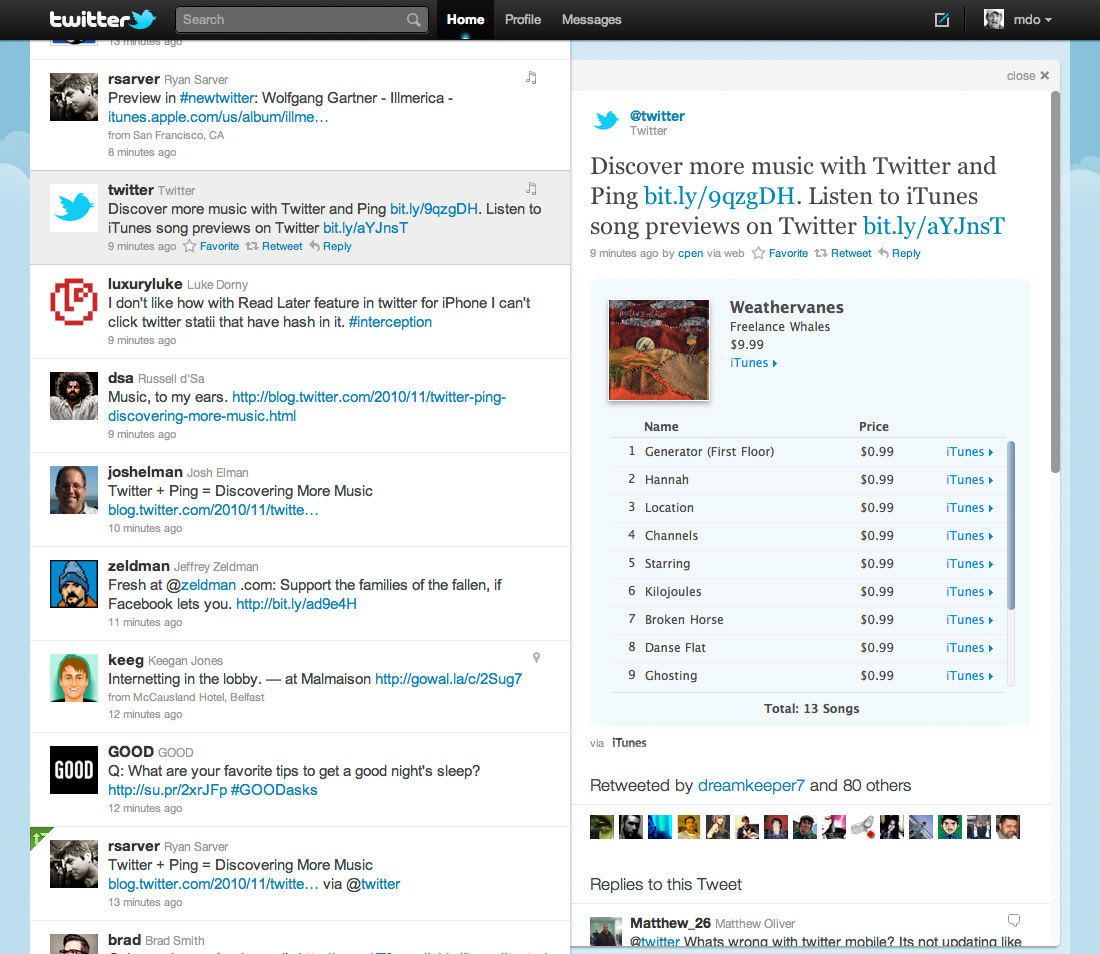Click the location pin on keeg's tweet

[x=536, y=657]
